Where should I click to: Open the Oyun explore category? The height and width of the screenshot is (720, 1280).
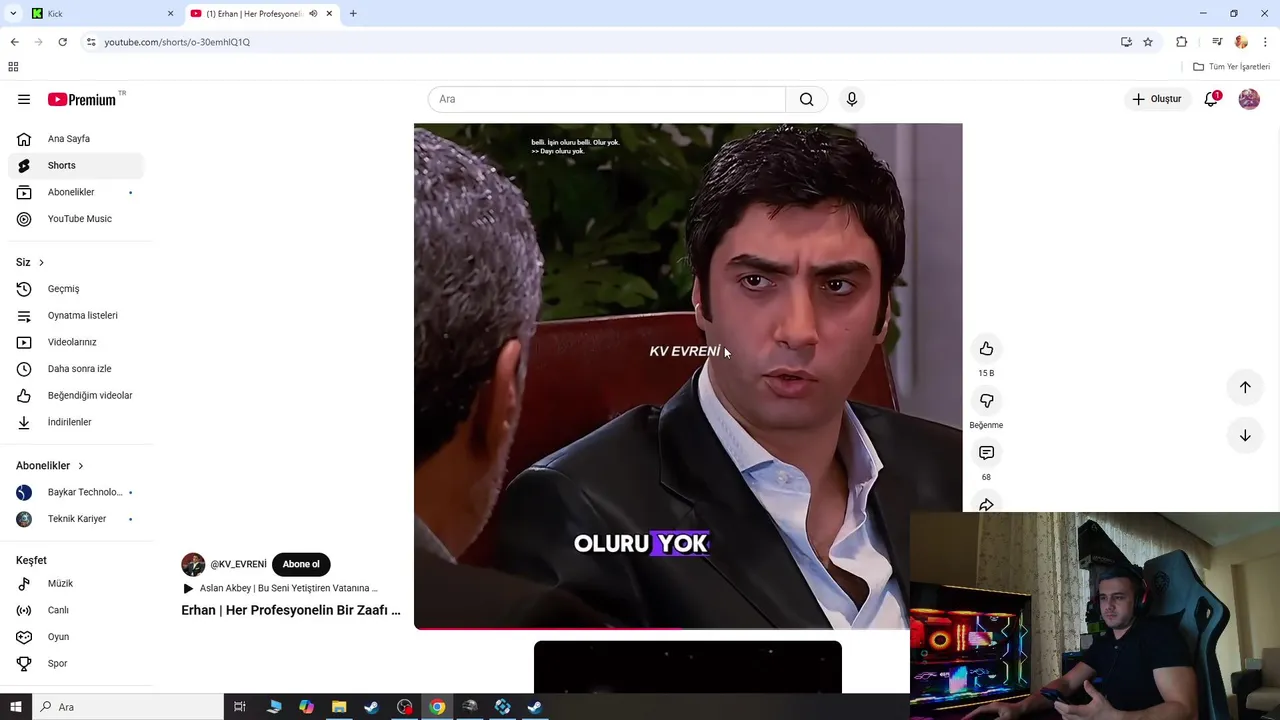pos(76,637)
